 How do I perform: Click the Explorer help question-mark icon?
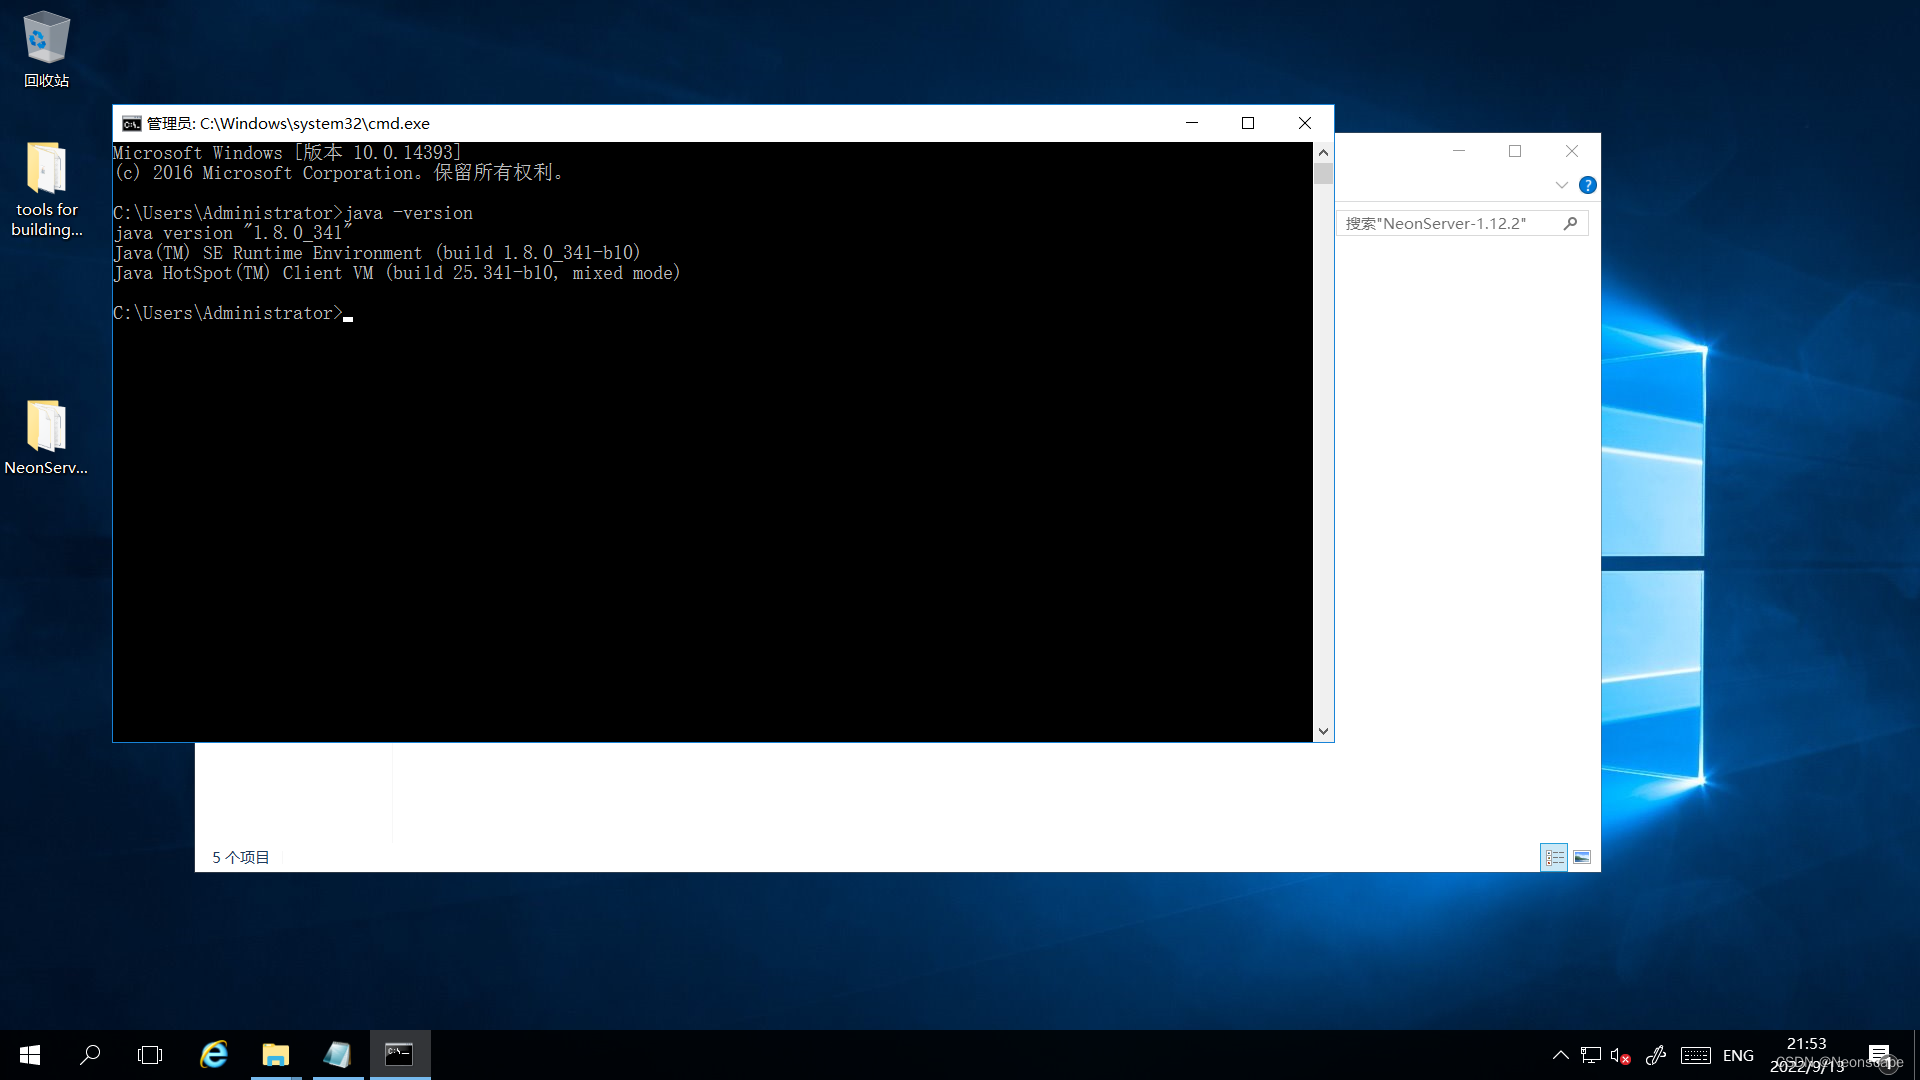click(1587, 185)
